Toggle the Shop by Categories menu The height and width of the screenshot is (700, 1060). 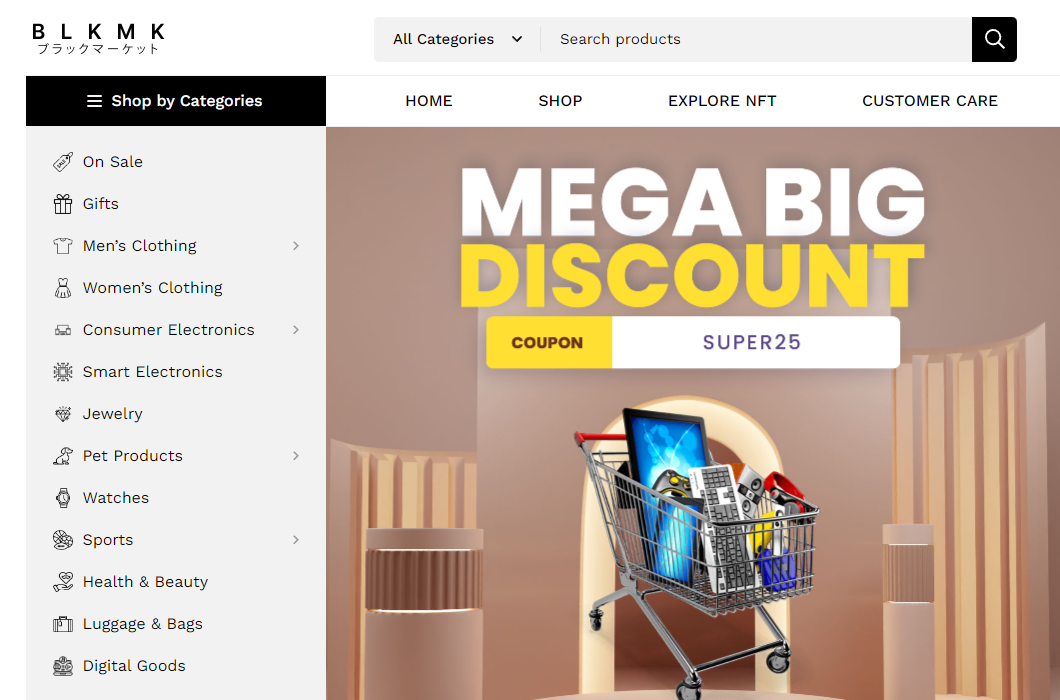(176, 101)
